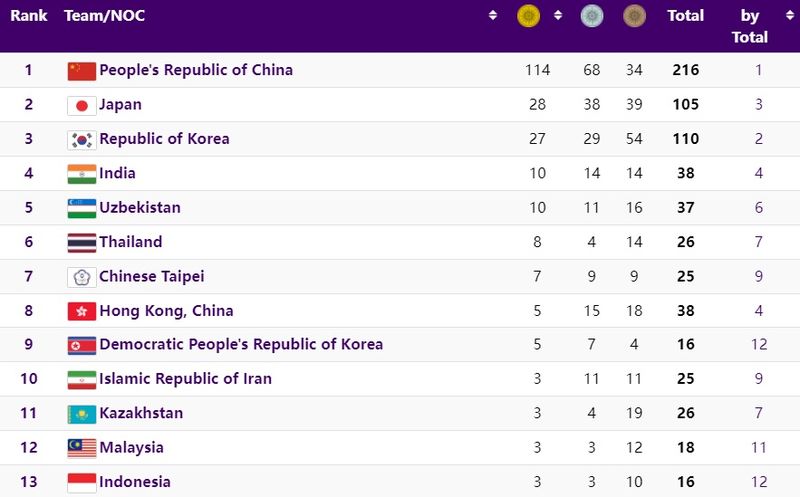800x497 pixels.
Task: Open Democratic People's Republic of Korea link
Action: (240, 345)
